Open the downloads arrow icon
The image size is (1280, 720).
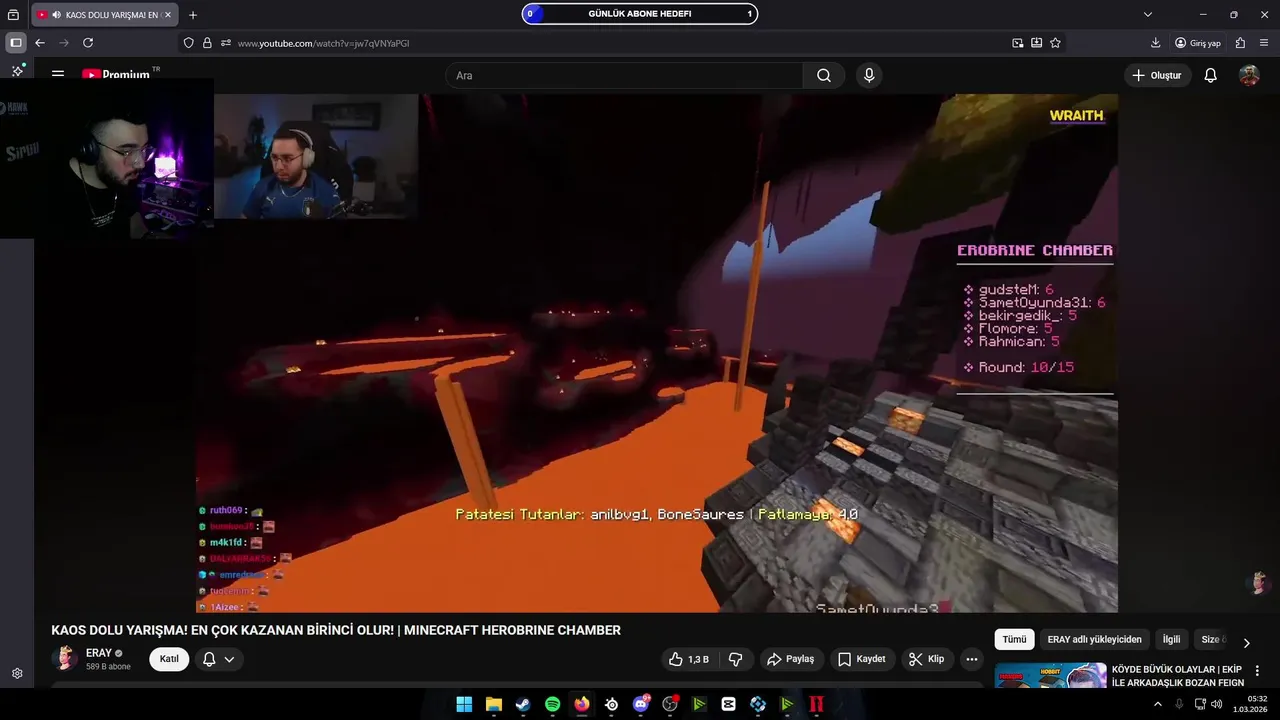[x=1156, y=43]
